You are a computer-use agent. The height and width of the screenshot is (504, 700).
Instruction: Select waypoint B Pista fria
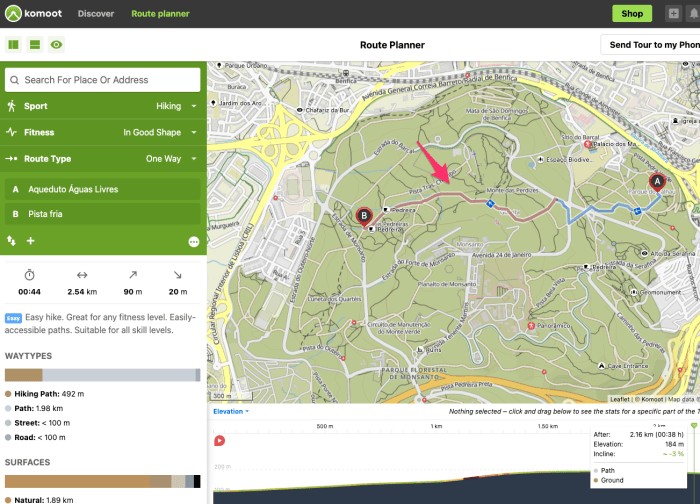(103, 214)
